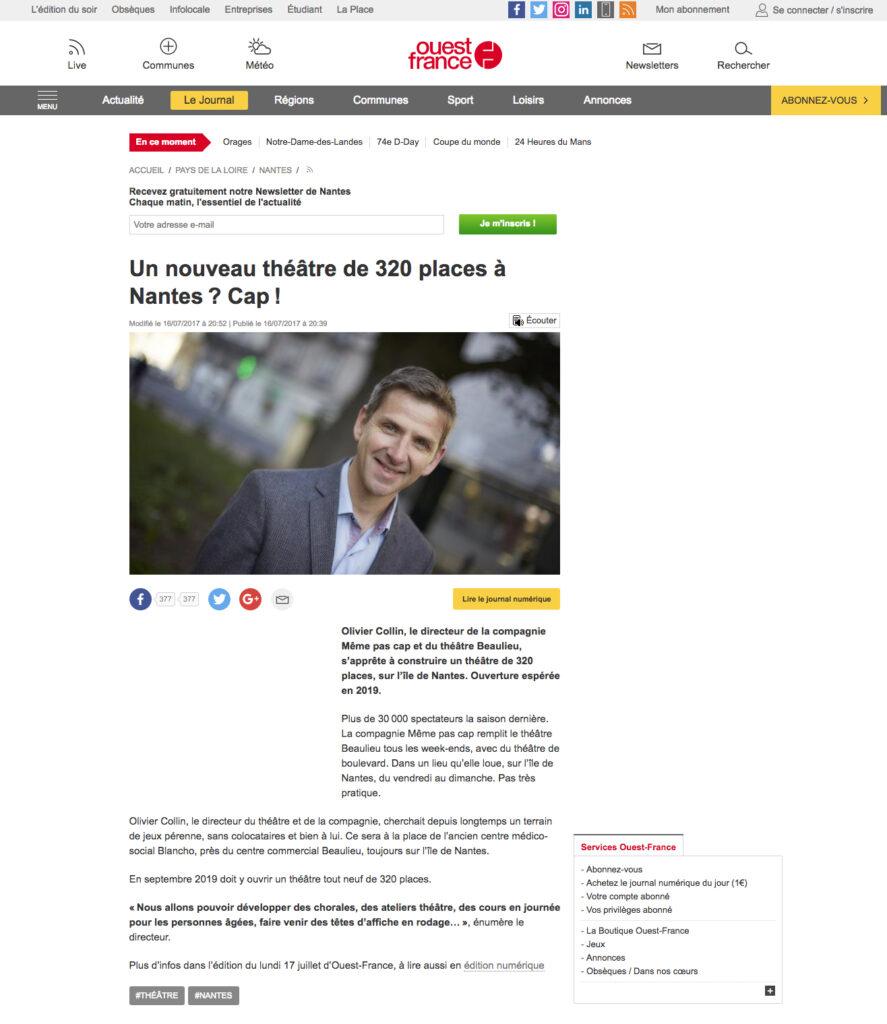Open the hamburger MENU button
The height and width of the screenshot is (1024, 887).
coord(47,100)
